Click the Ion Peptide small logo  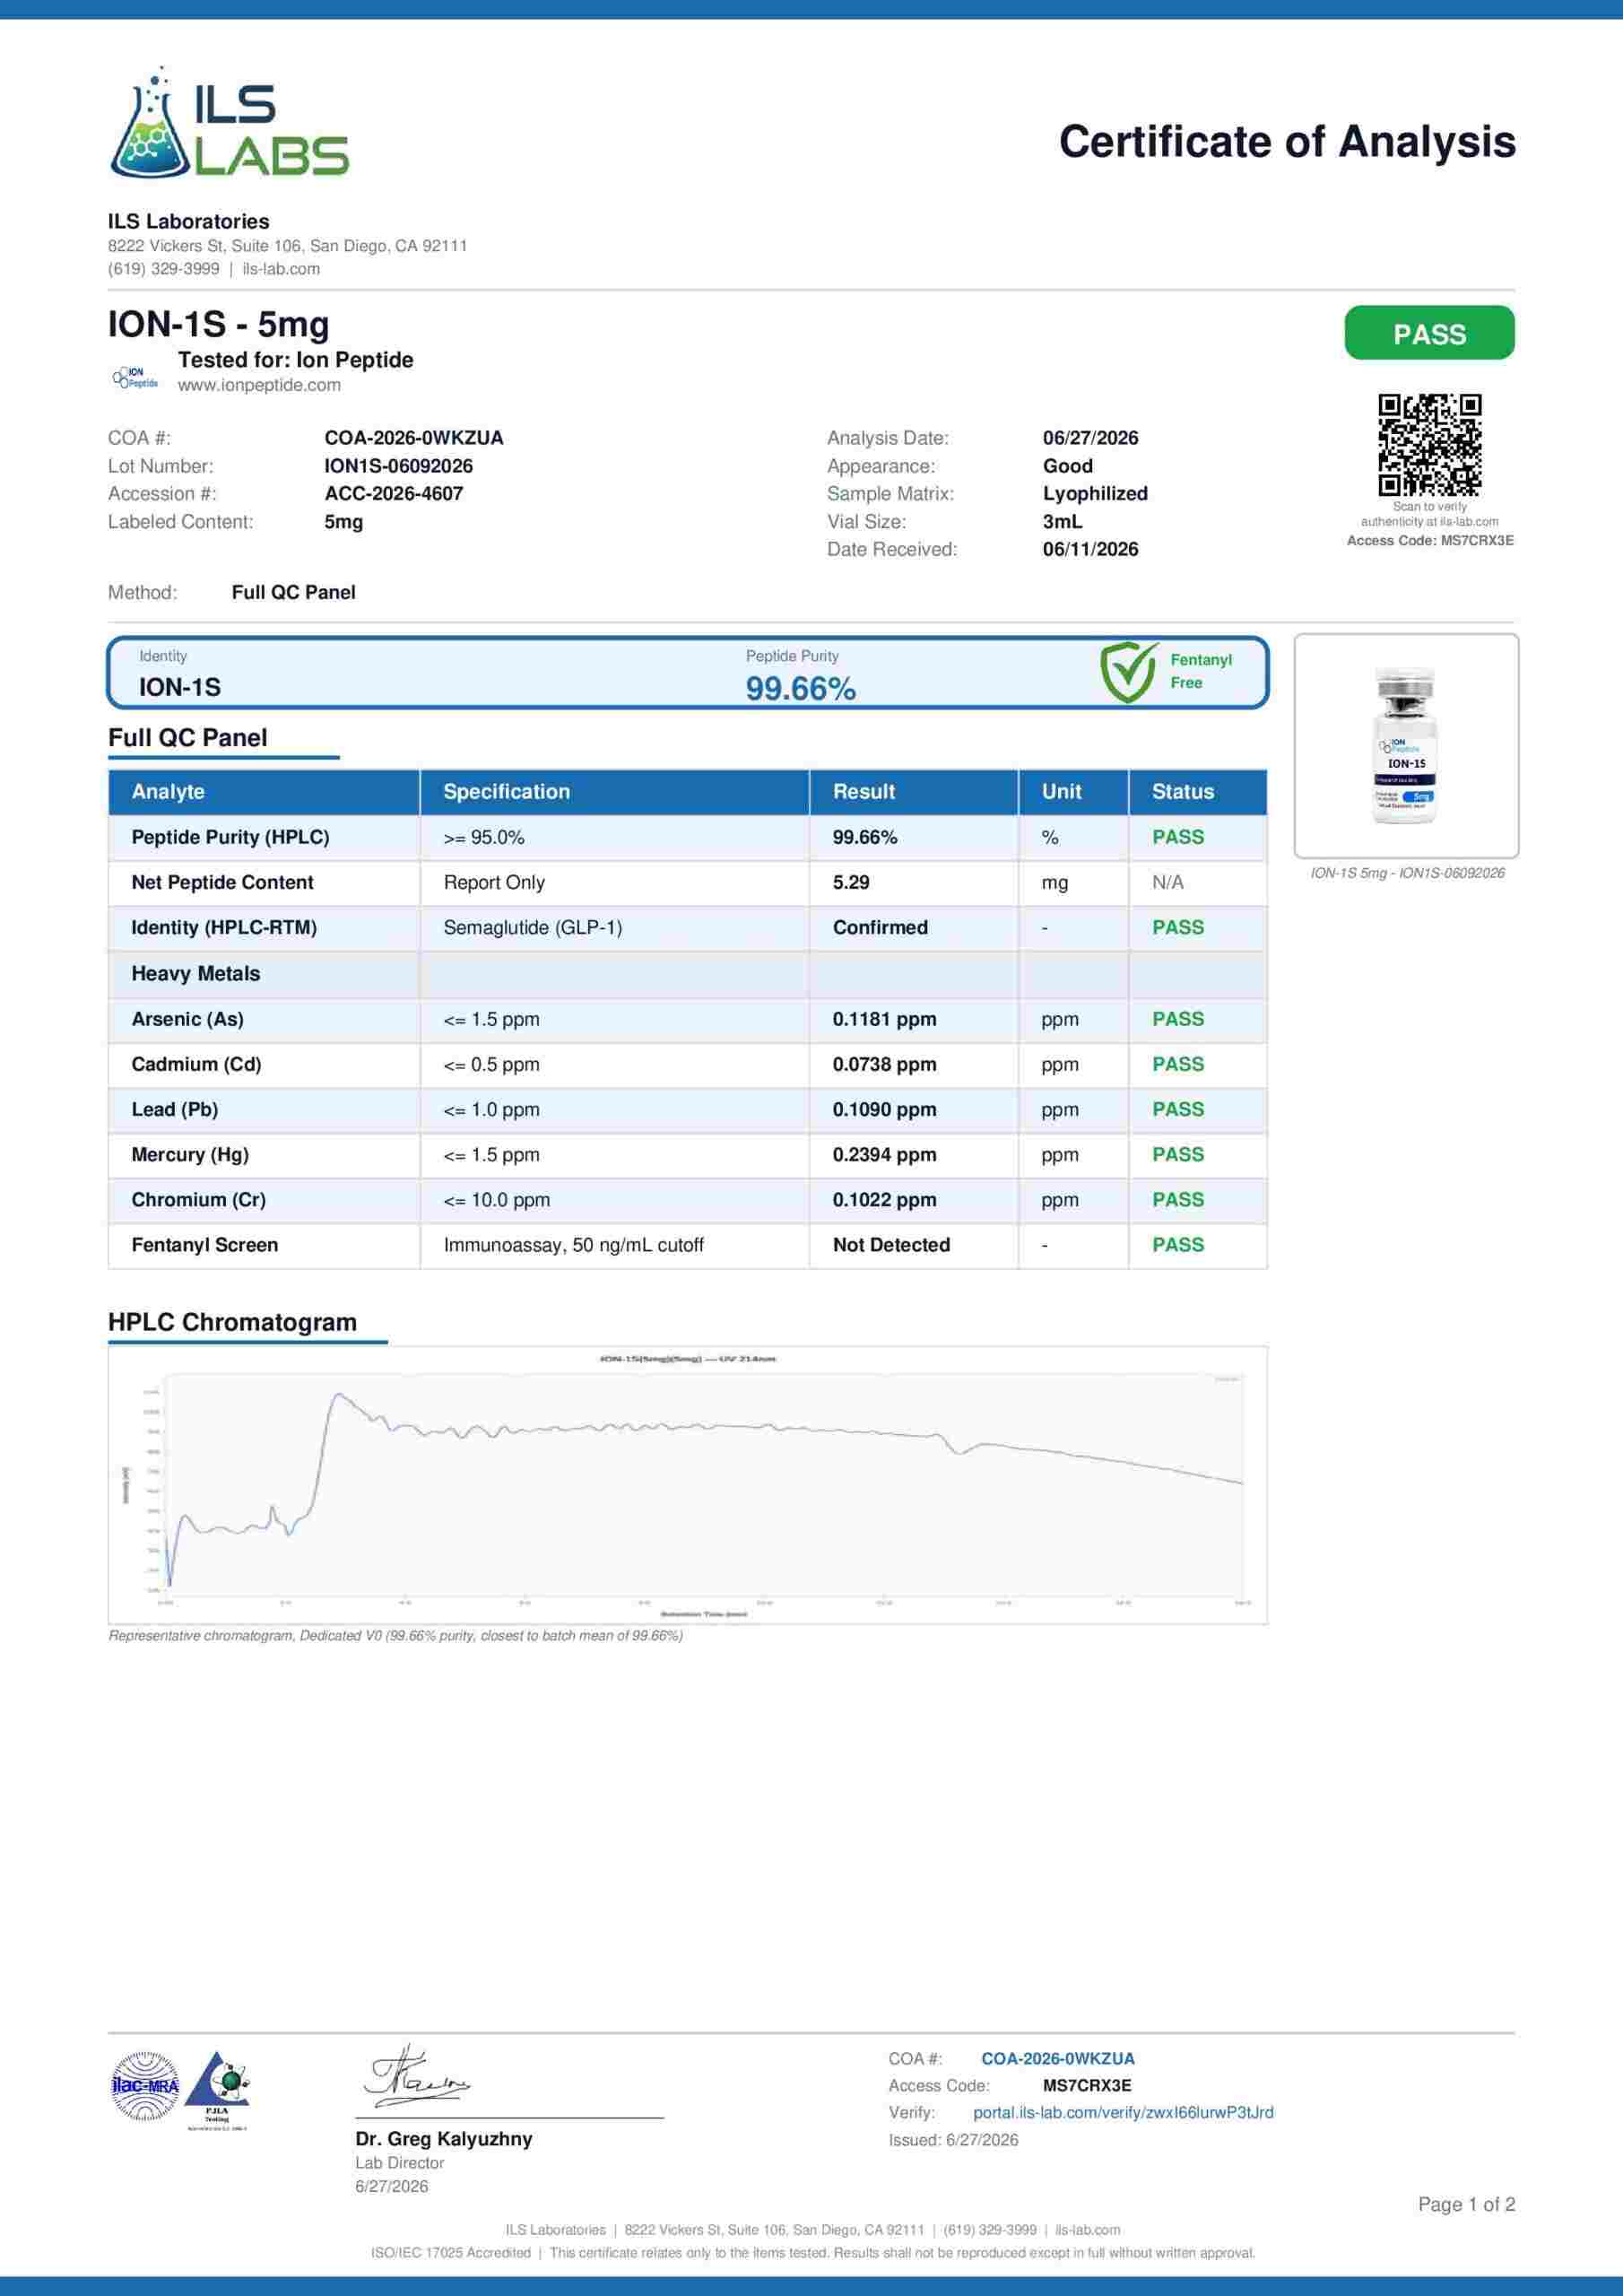point(134,378)
